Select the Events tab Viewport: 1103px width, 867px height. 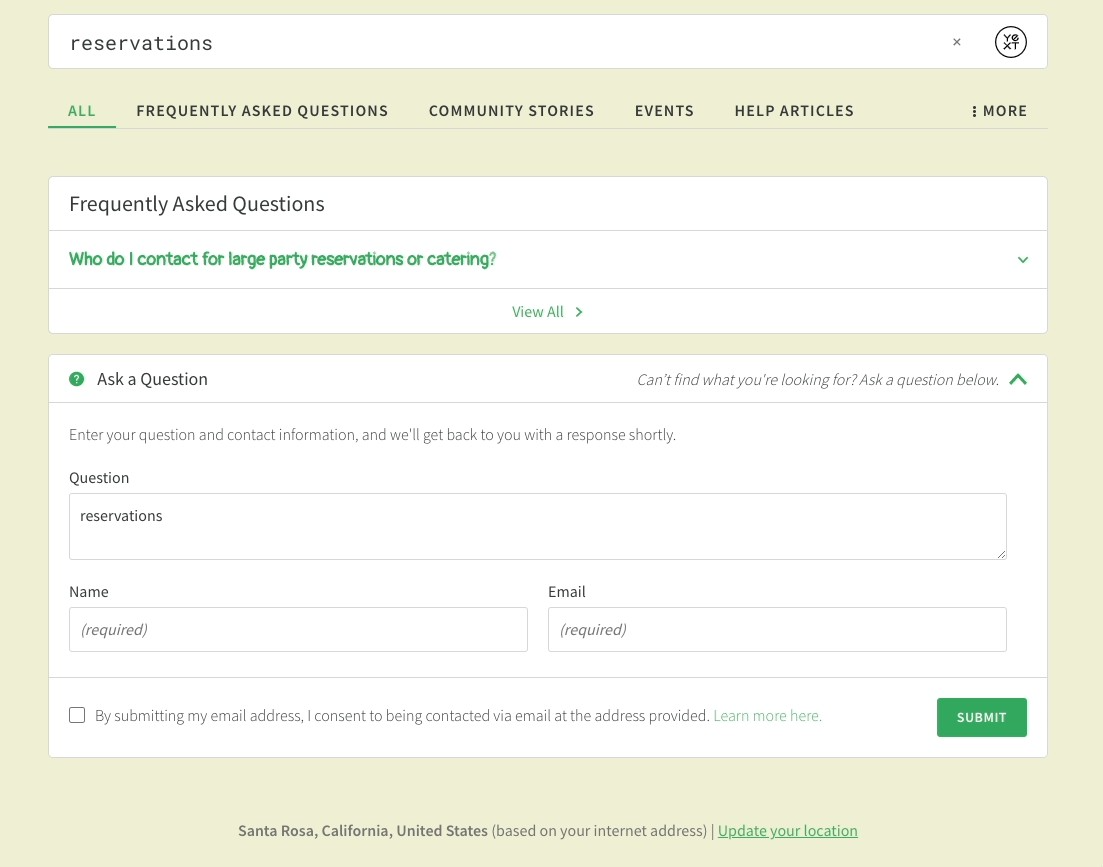[664, 111]
